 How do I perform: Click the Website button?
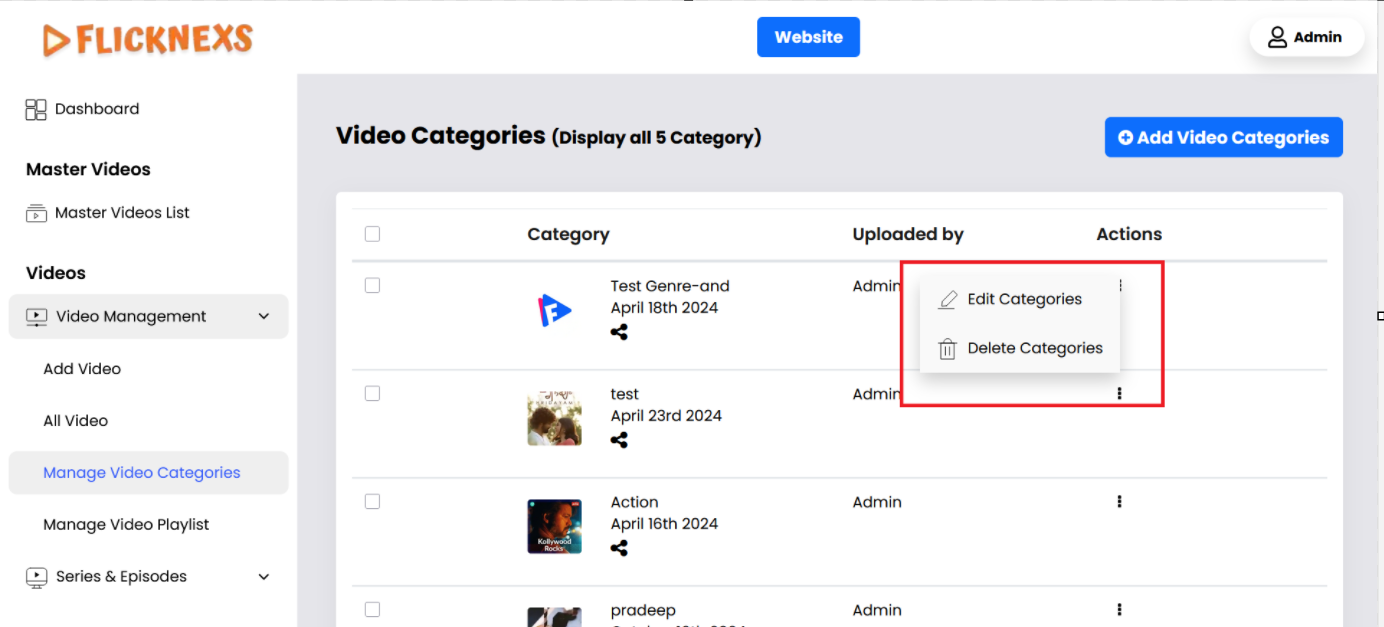point(808,37)
